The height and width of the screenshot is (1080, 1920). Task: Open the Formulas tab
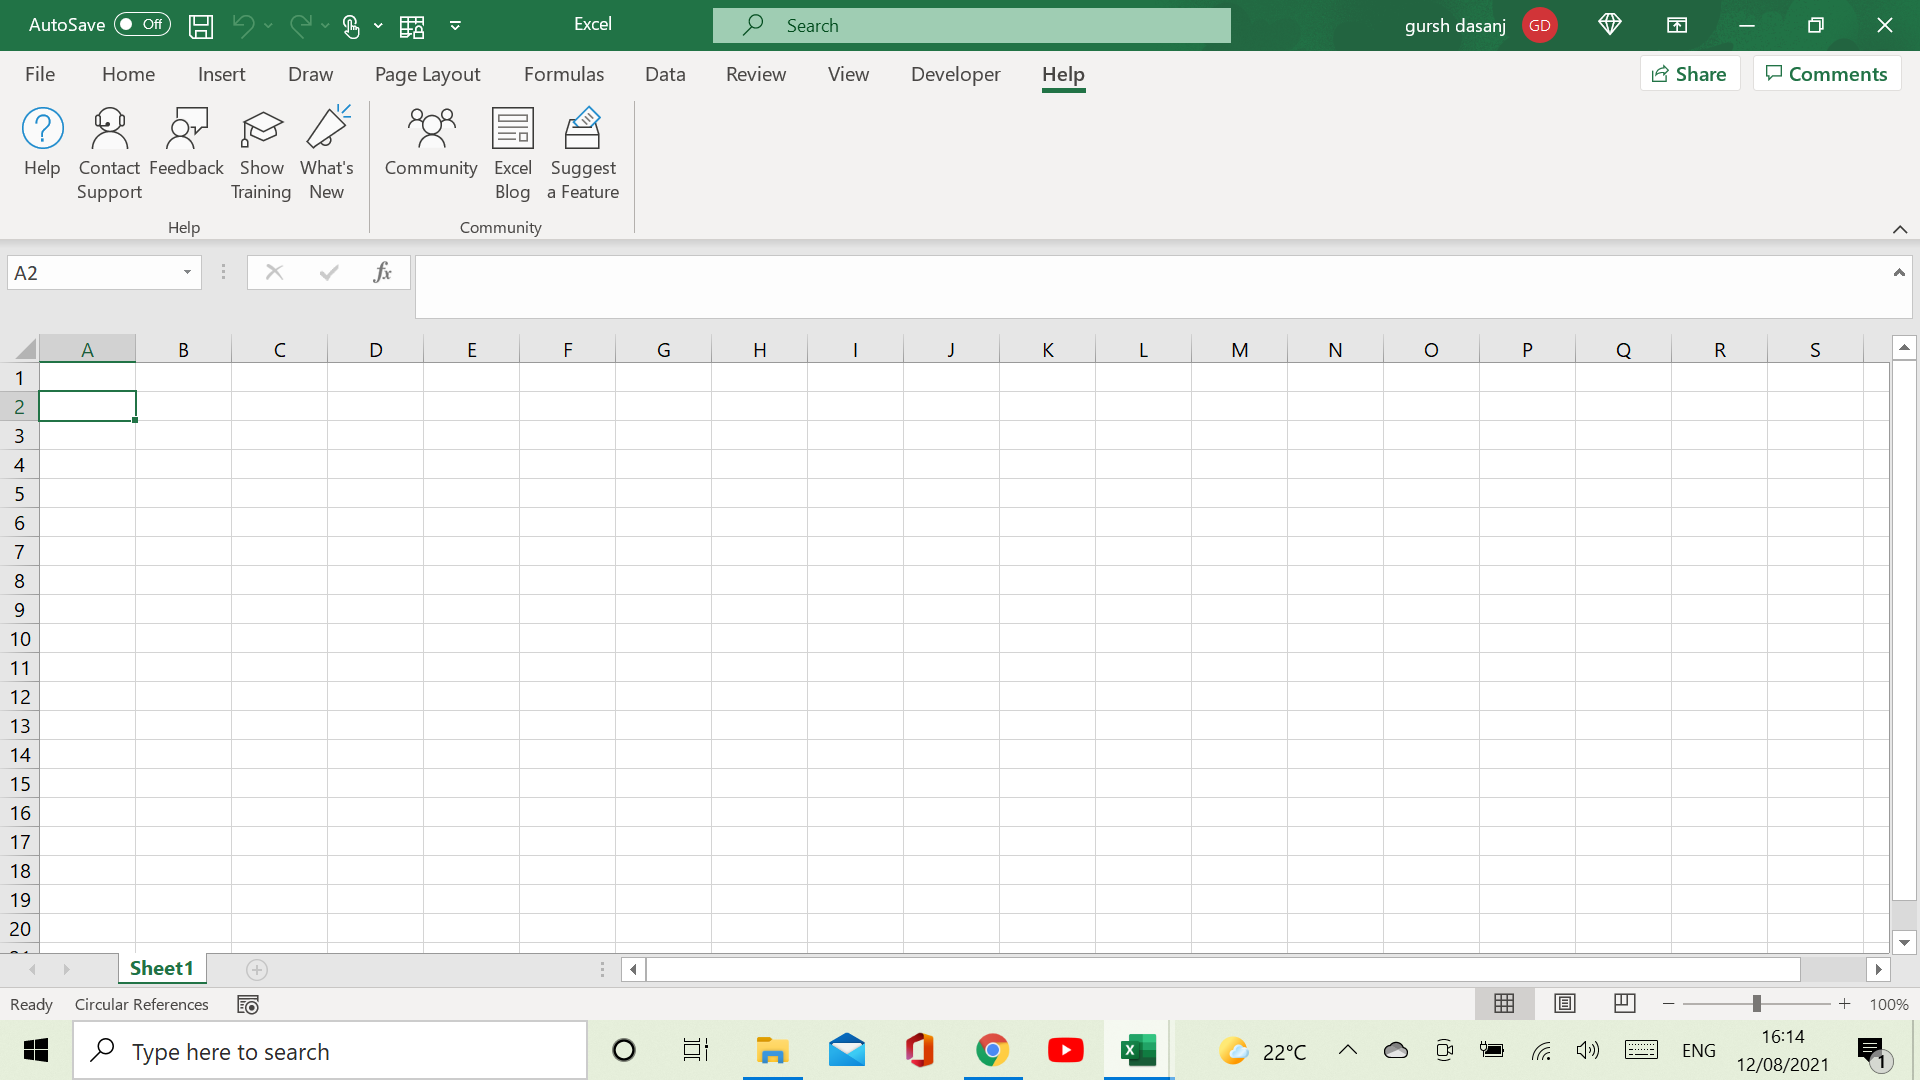[563, 74]
